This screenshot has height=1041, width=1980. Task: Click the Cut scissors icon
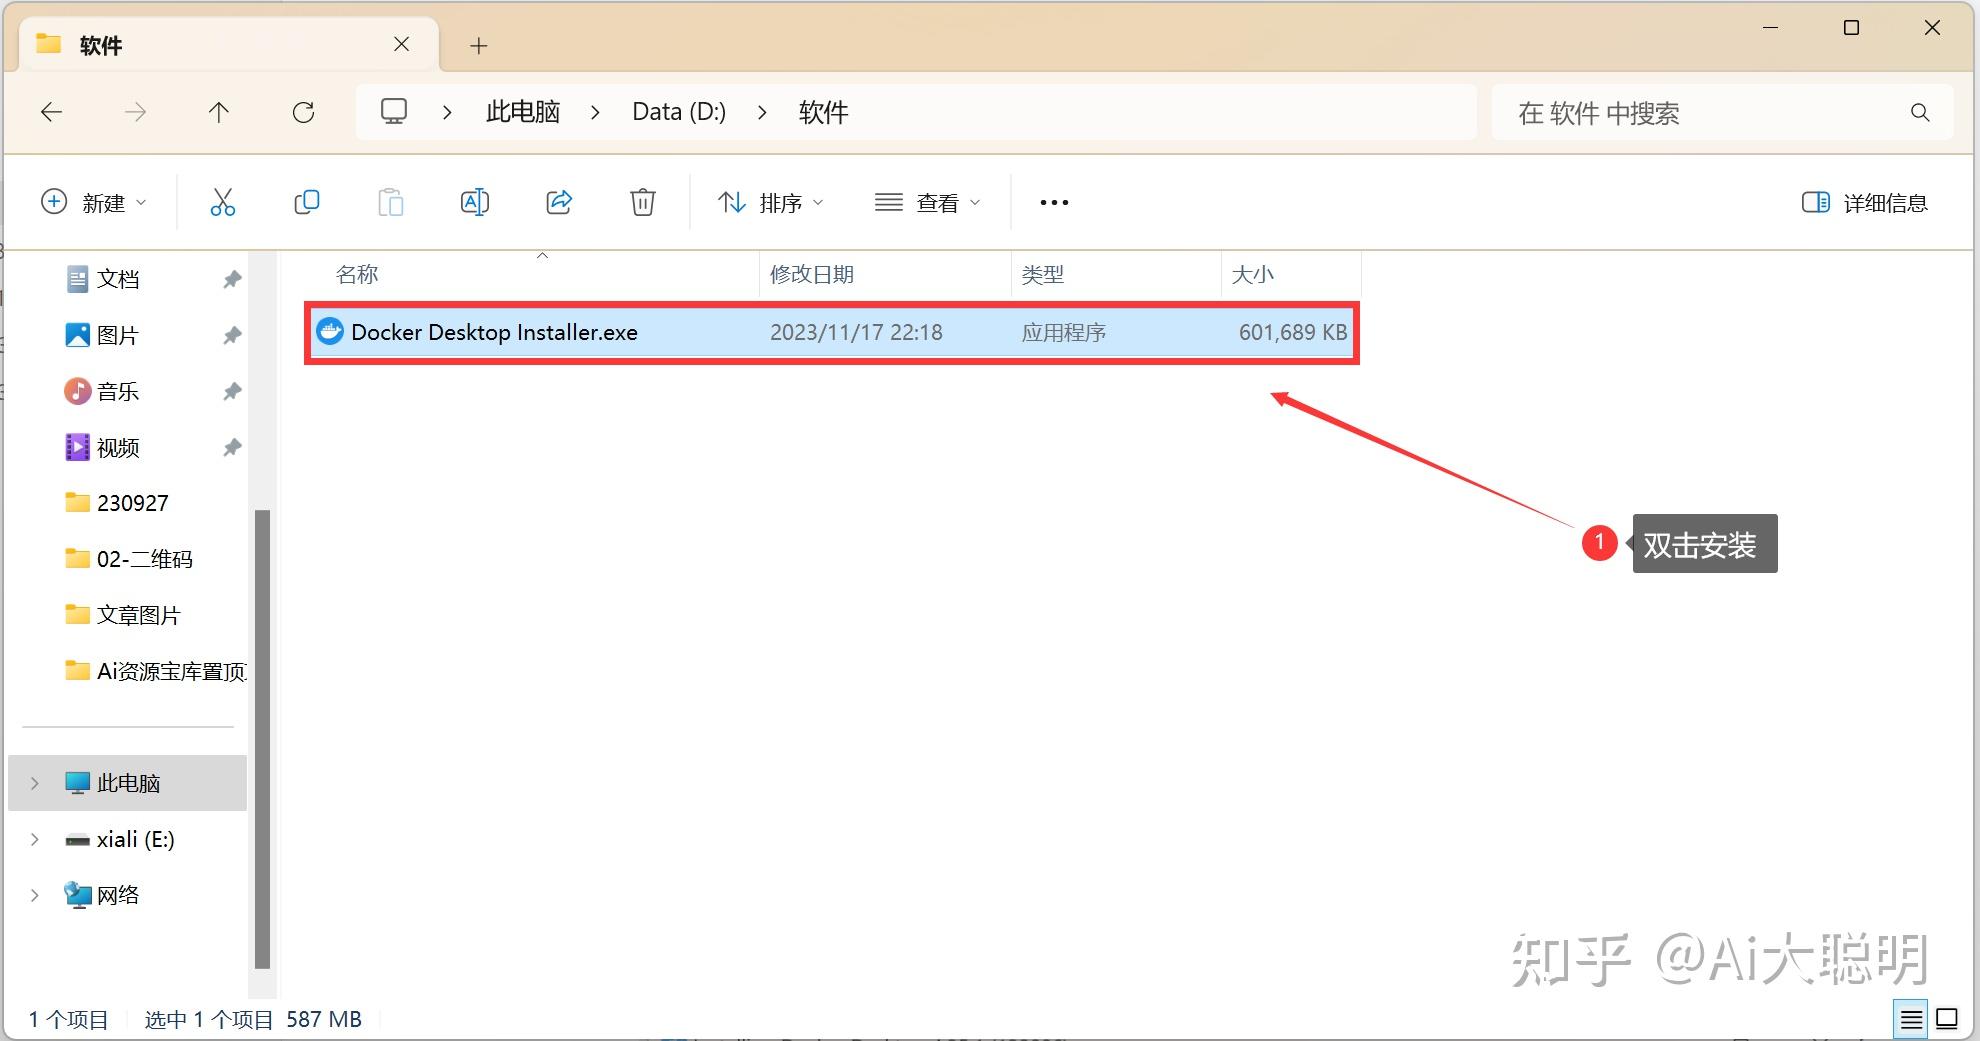(x=222, y=202)
